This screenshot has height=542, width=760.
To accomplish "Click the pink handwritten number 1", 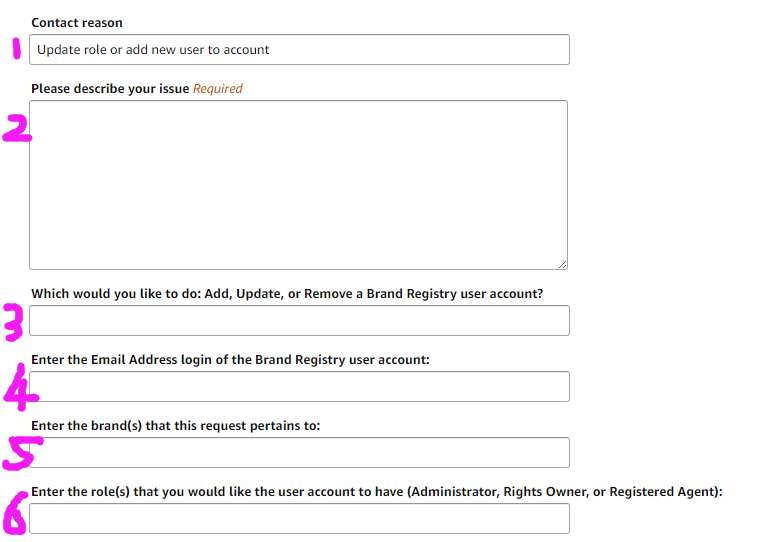I will tap(15, 48).
